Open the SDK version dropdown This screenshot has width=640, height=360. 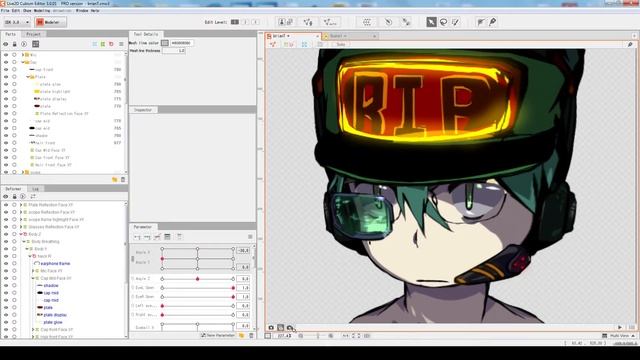point(17,22)
